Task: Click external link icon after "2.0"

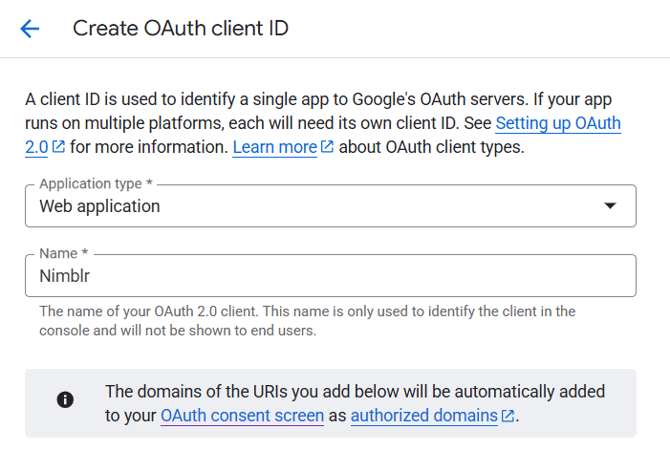Action: pos(58,148)
